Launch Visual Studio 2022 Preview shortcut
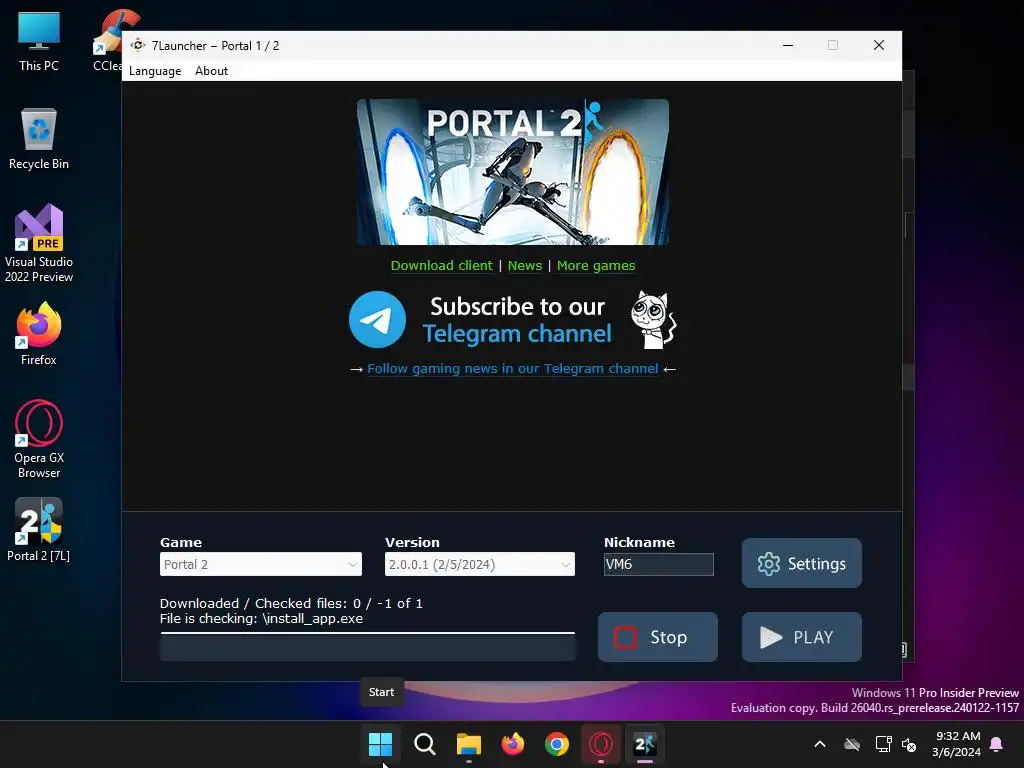1024x768 pixels. pos(39,243)
